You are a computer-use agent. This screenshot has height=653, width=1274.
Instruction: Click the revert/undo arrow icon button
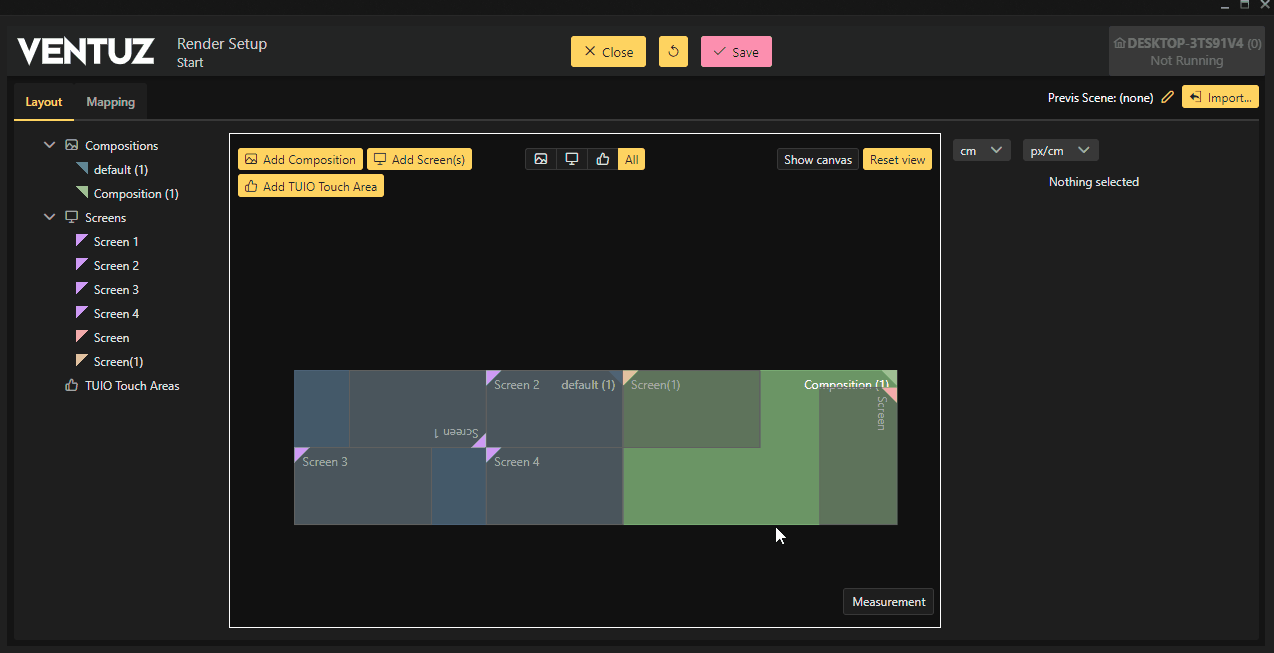pos(673,52)
